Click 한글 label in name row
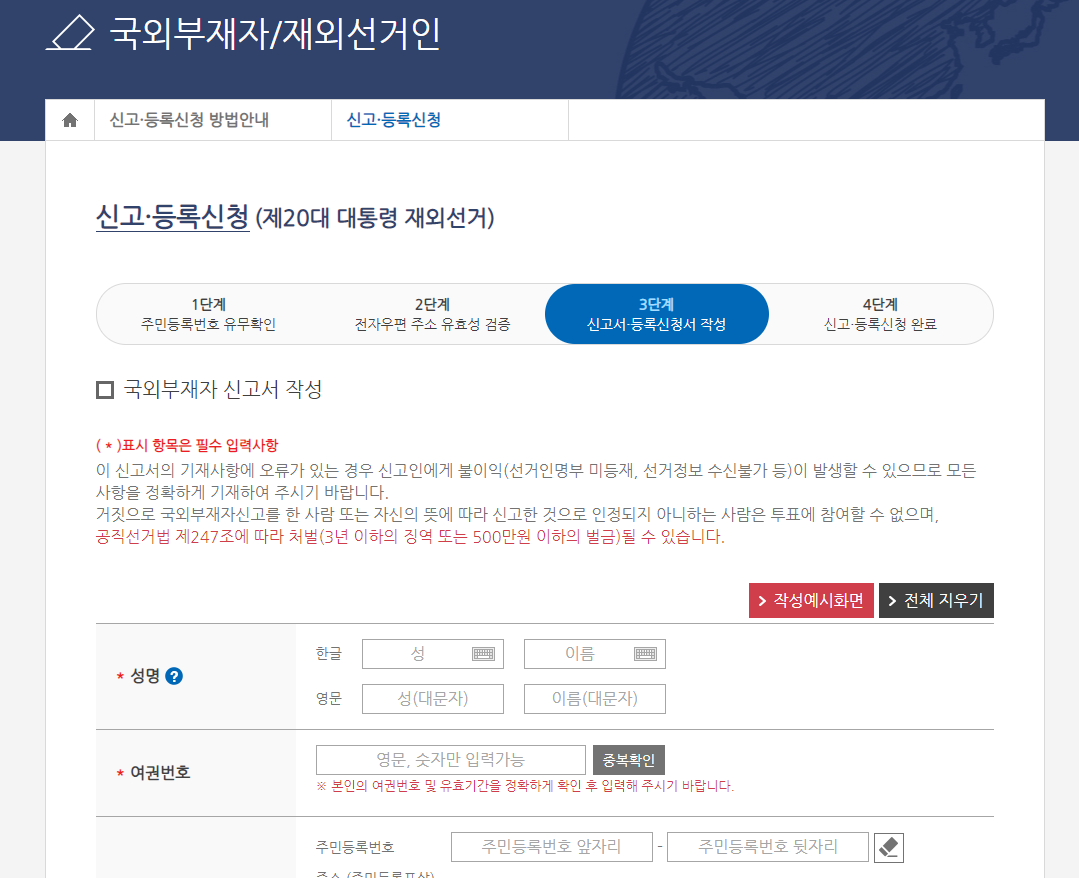The height and width of the screenshot is (878, 1079). (329, 654)
